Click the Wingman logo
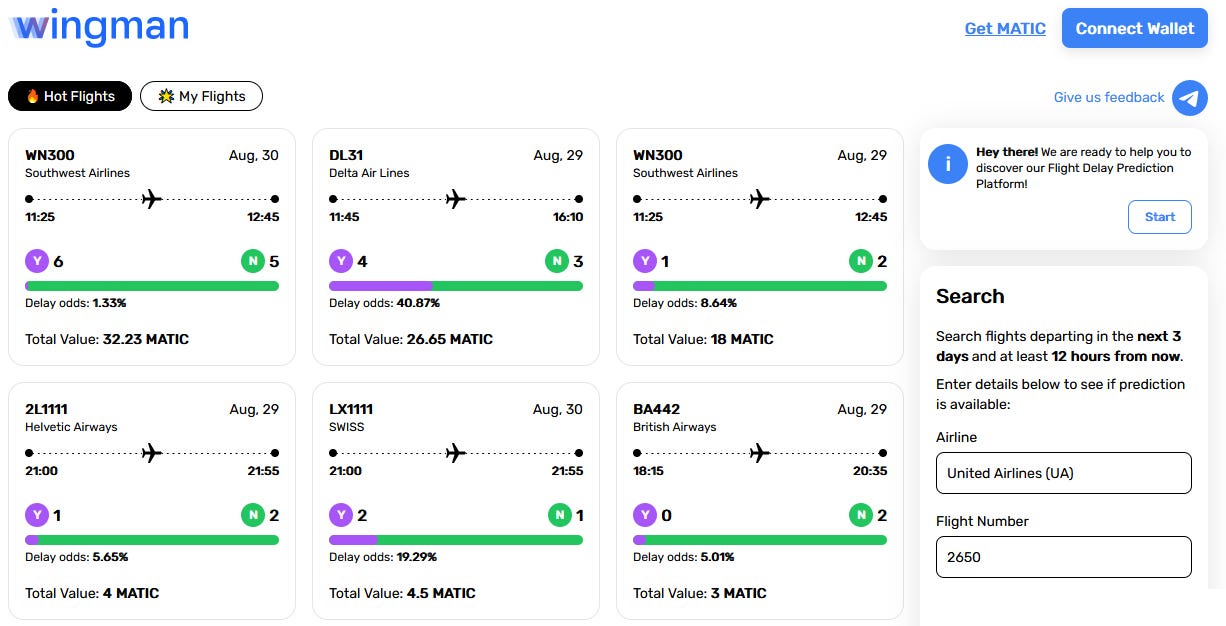Viewport: 1226px width, 626px height. point(99,27)
